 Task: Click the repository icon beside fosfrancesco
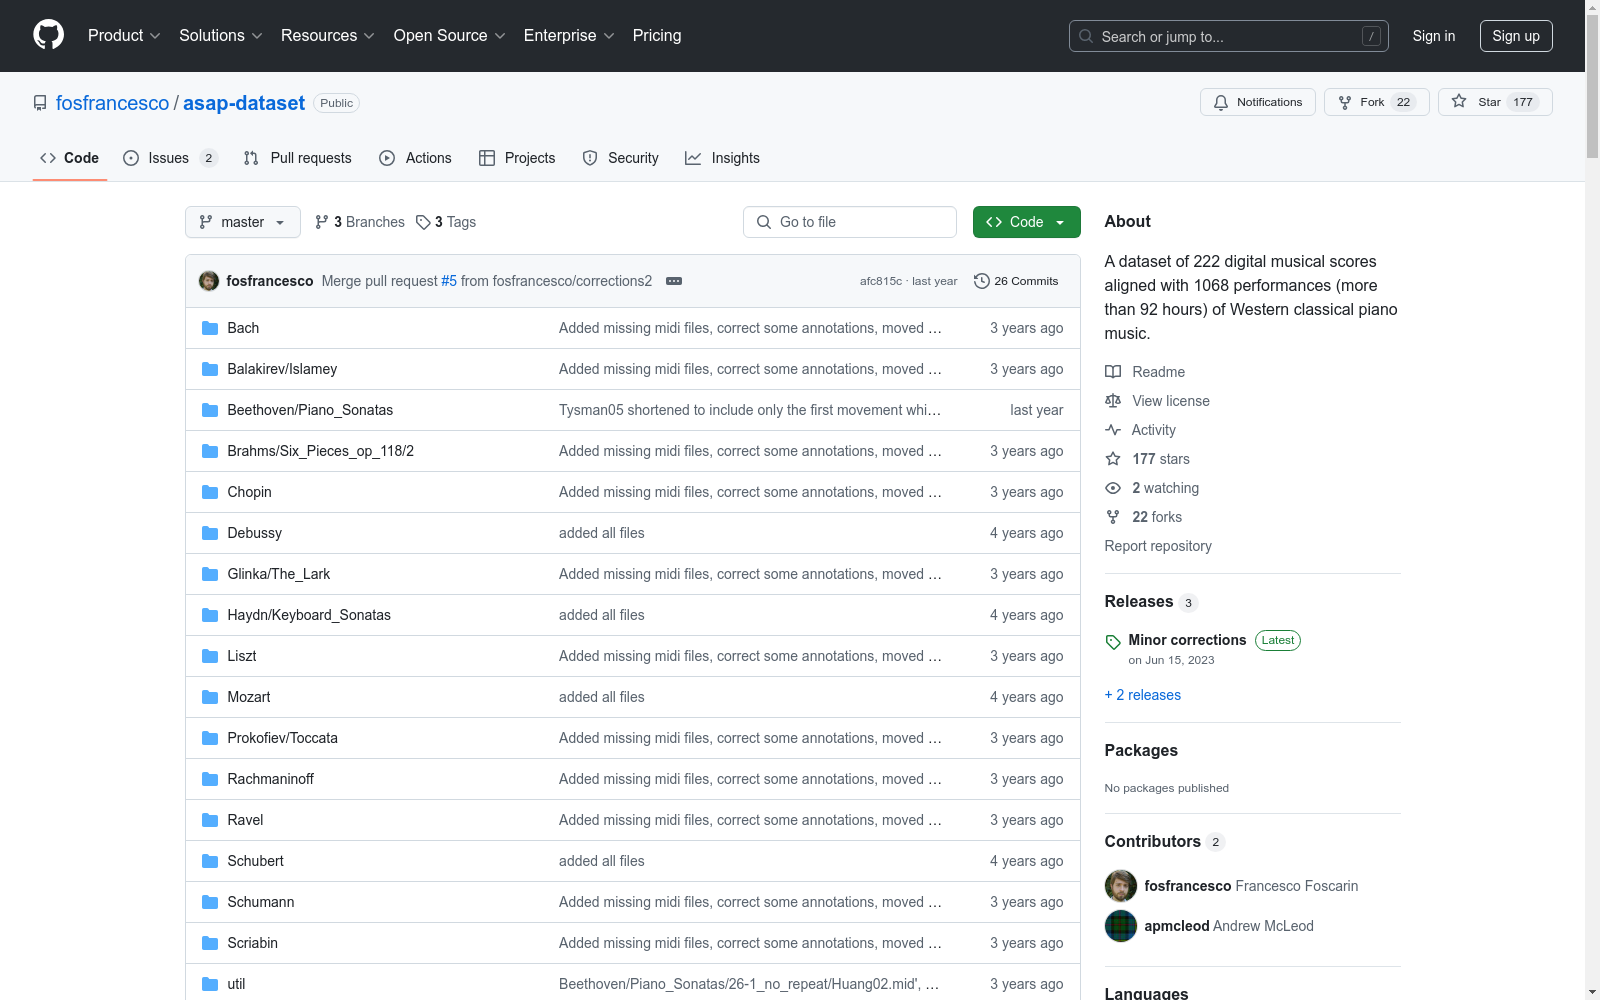40,103
